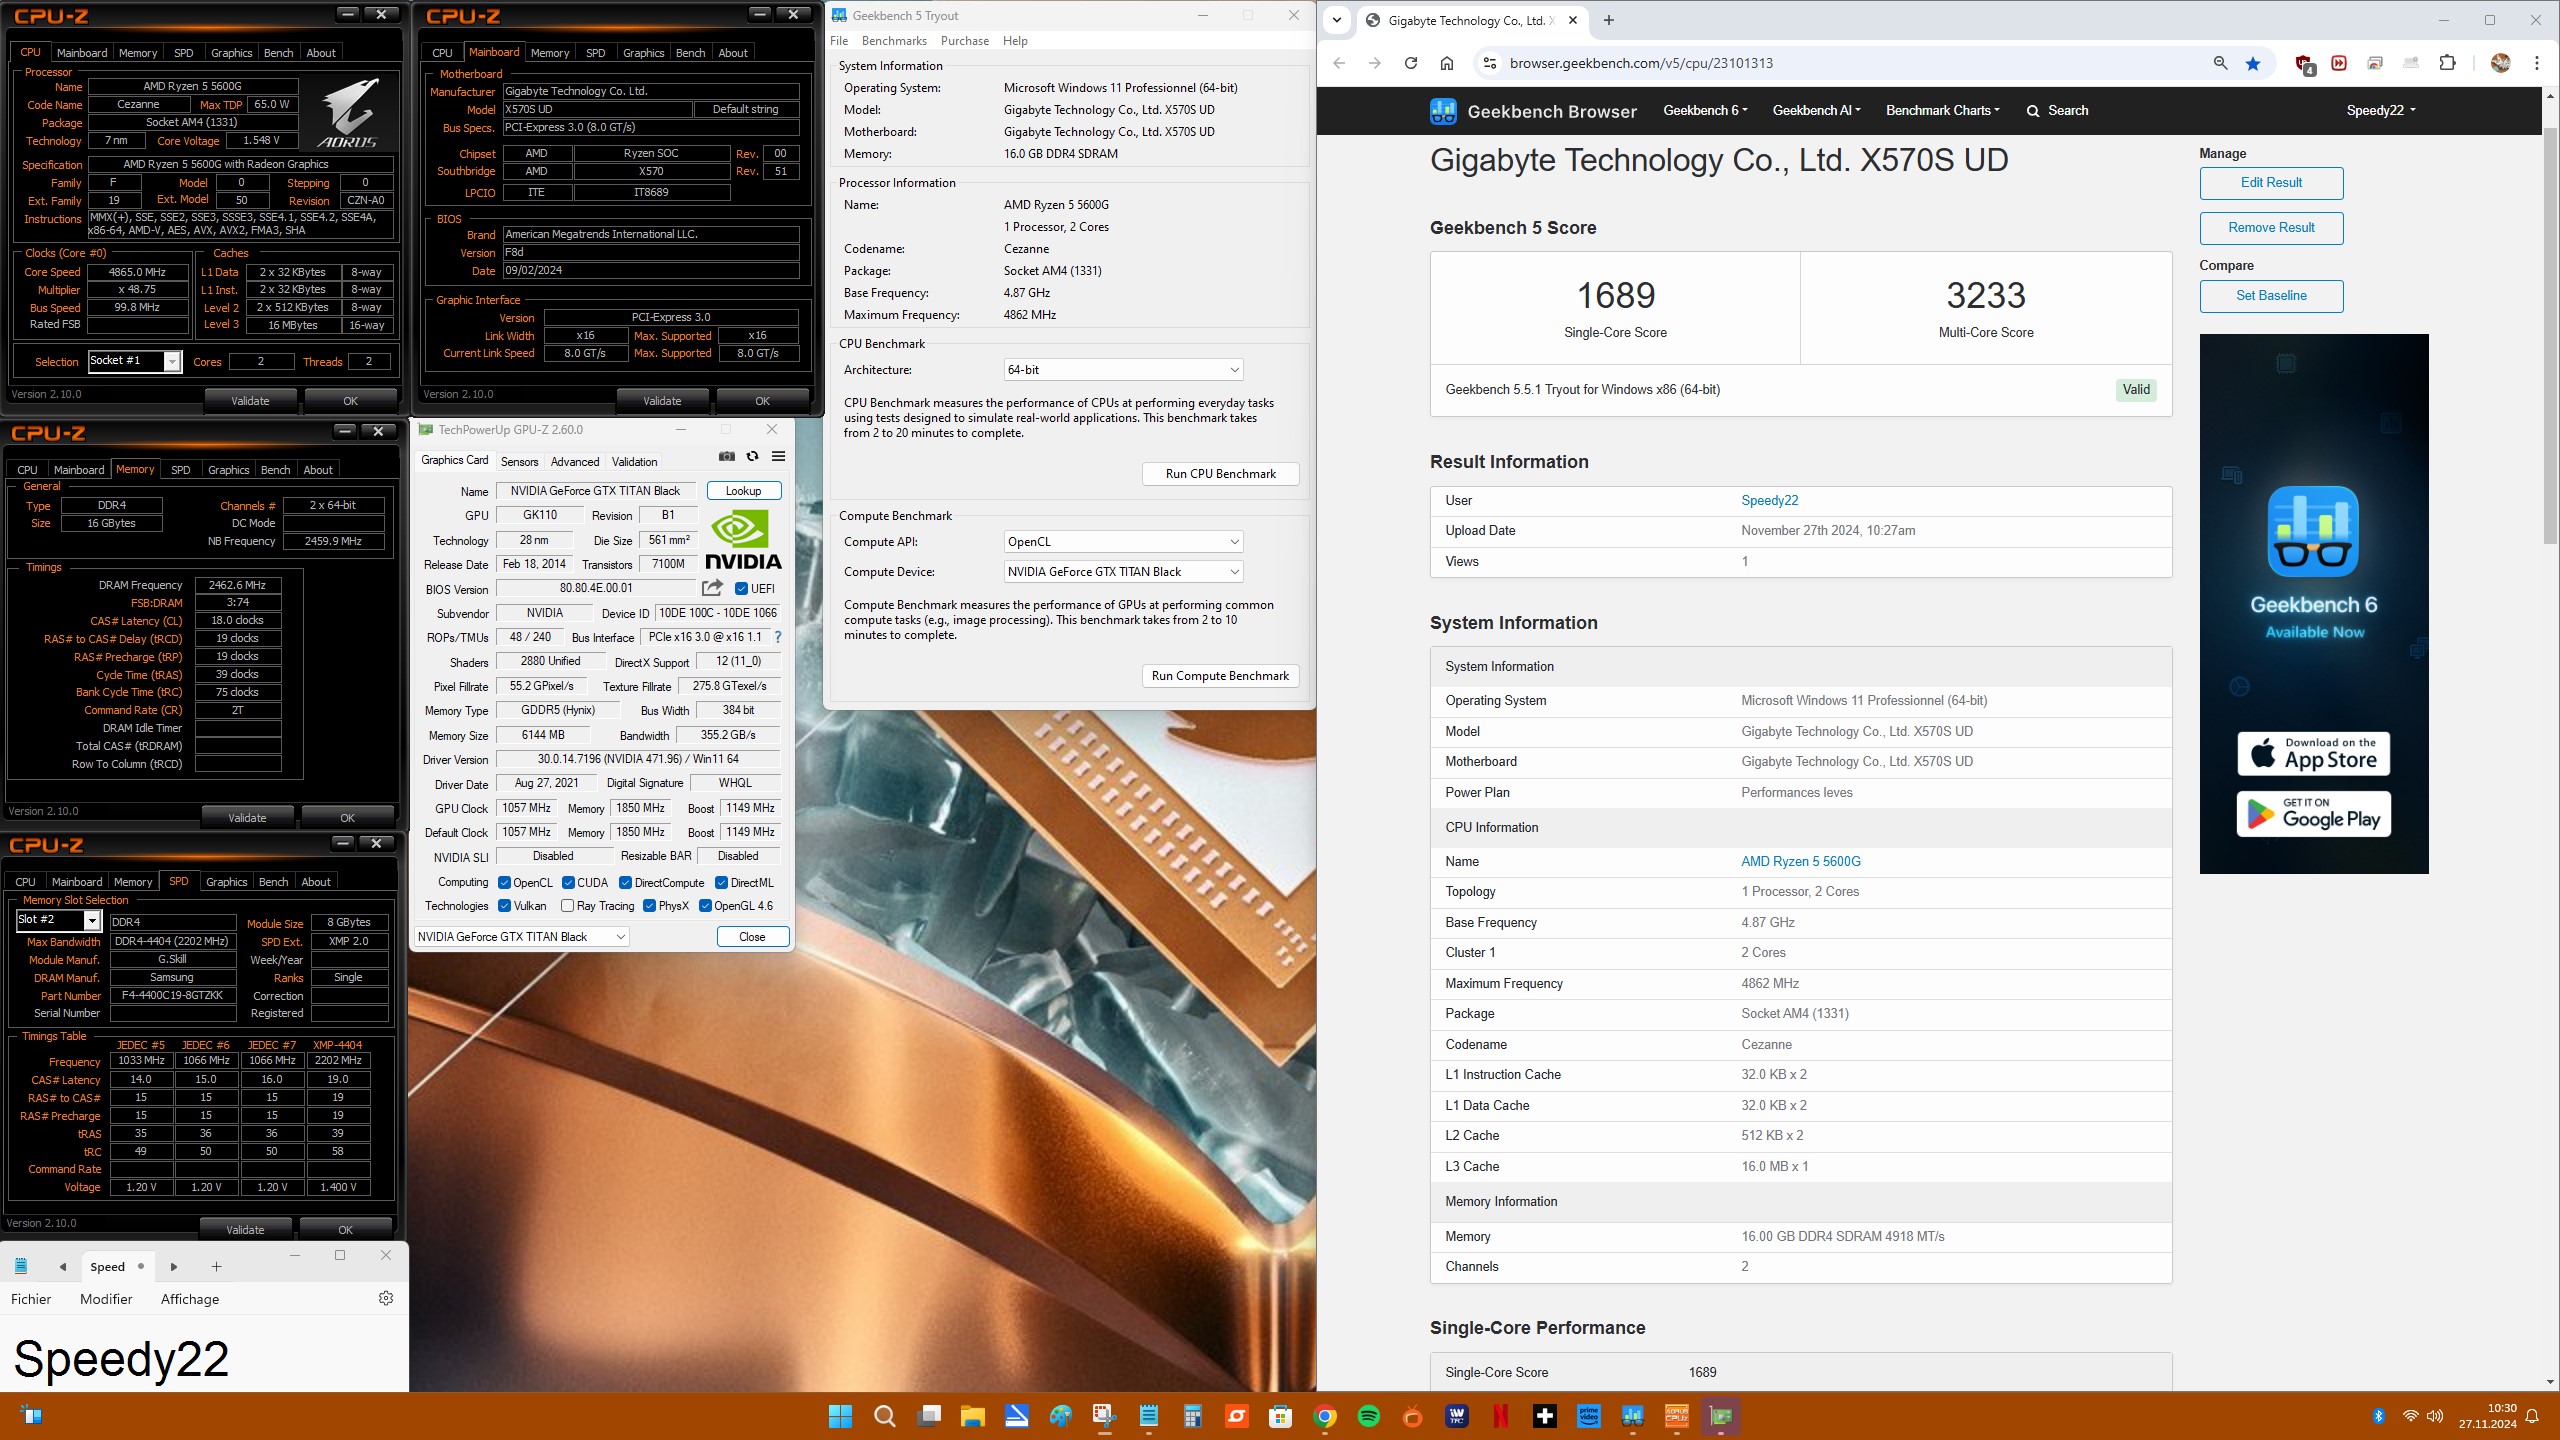Toggle the UEFI checkbox in GPU-Z
2560x1440 pixels.
pyautogui.click(x=741, y=588)
